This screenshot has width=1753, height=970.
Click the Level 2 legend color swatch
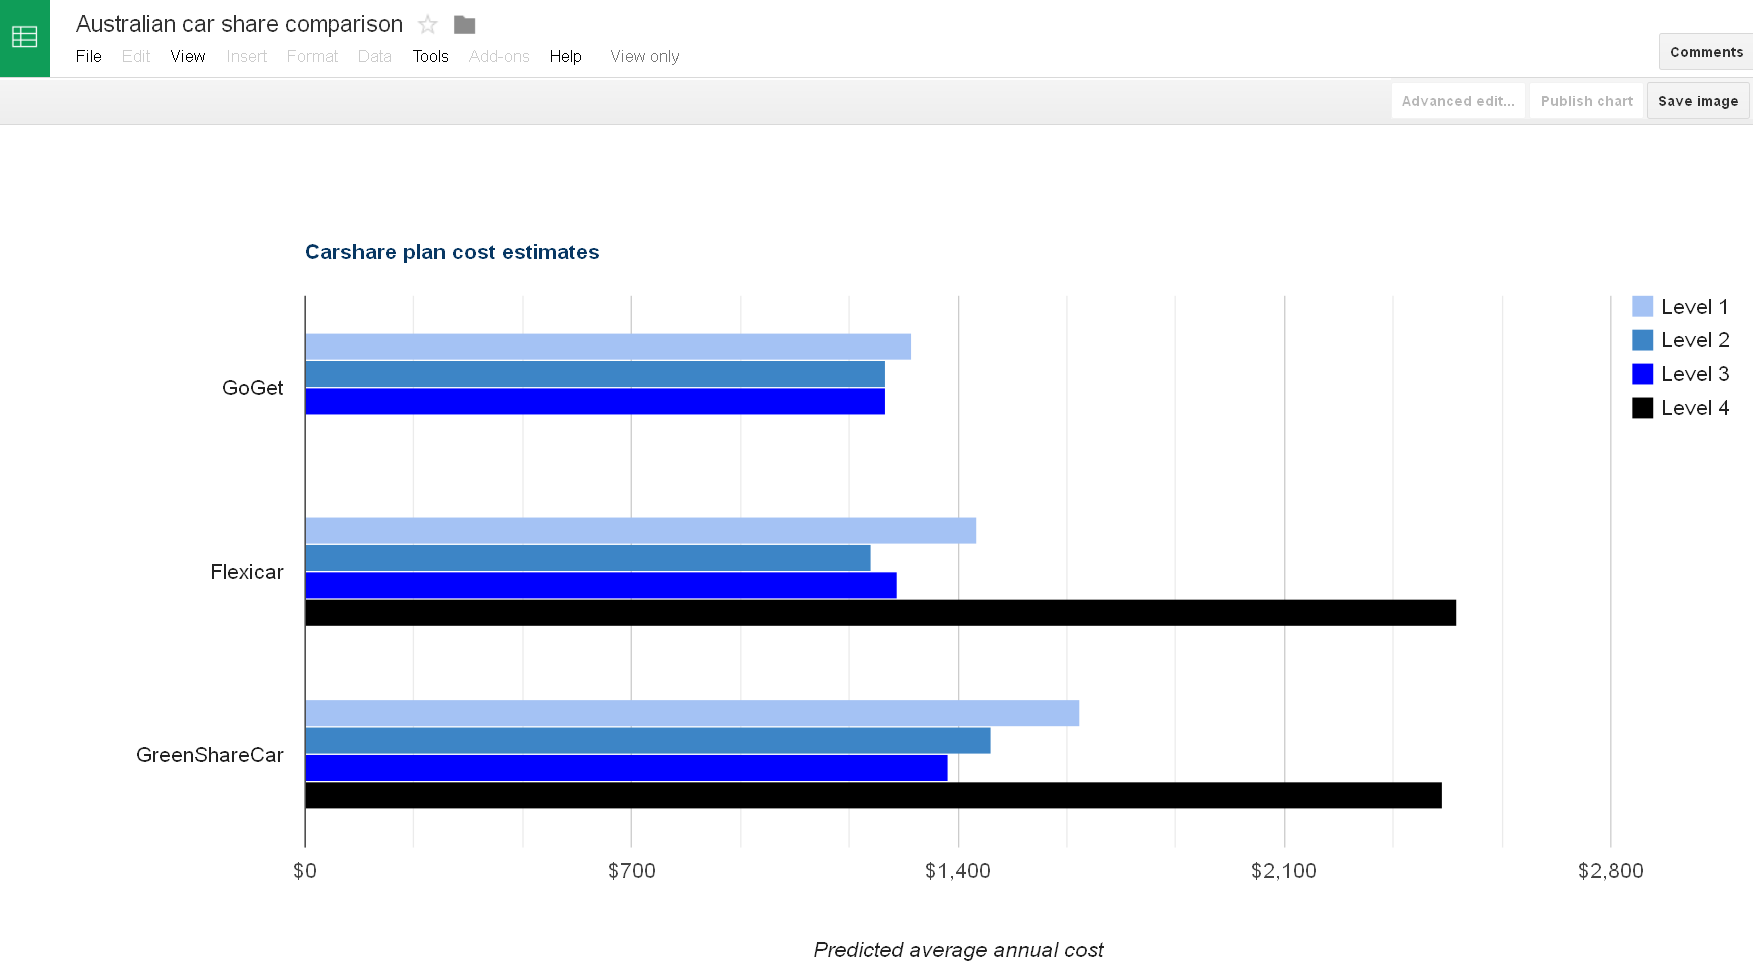1642,340
